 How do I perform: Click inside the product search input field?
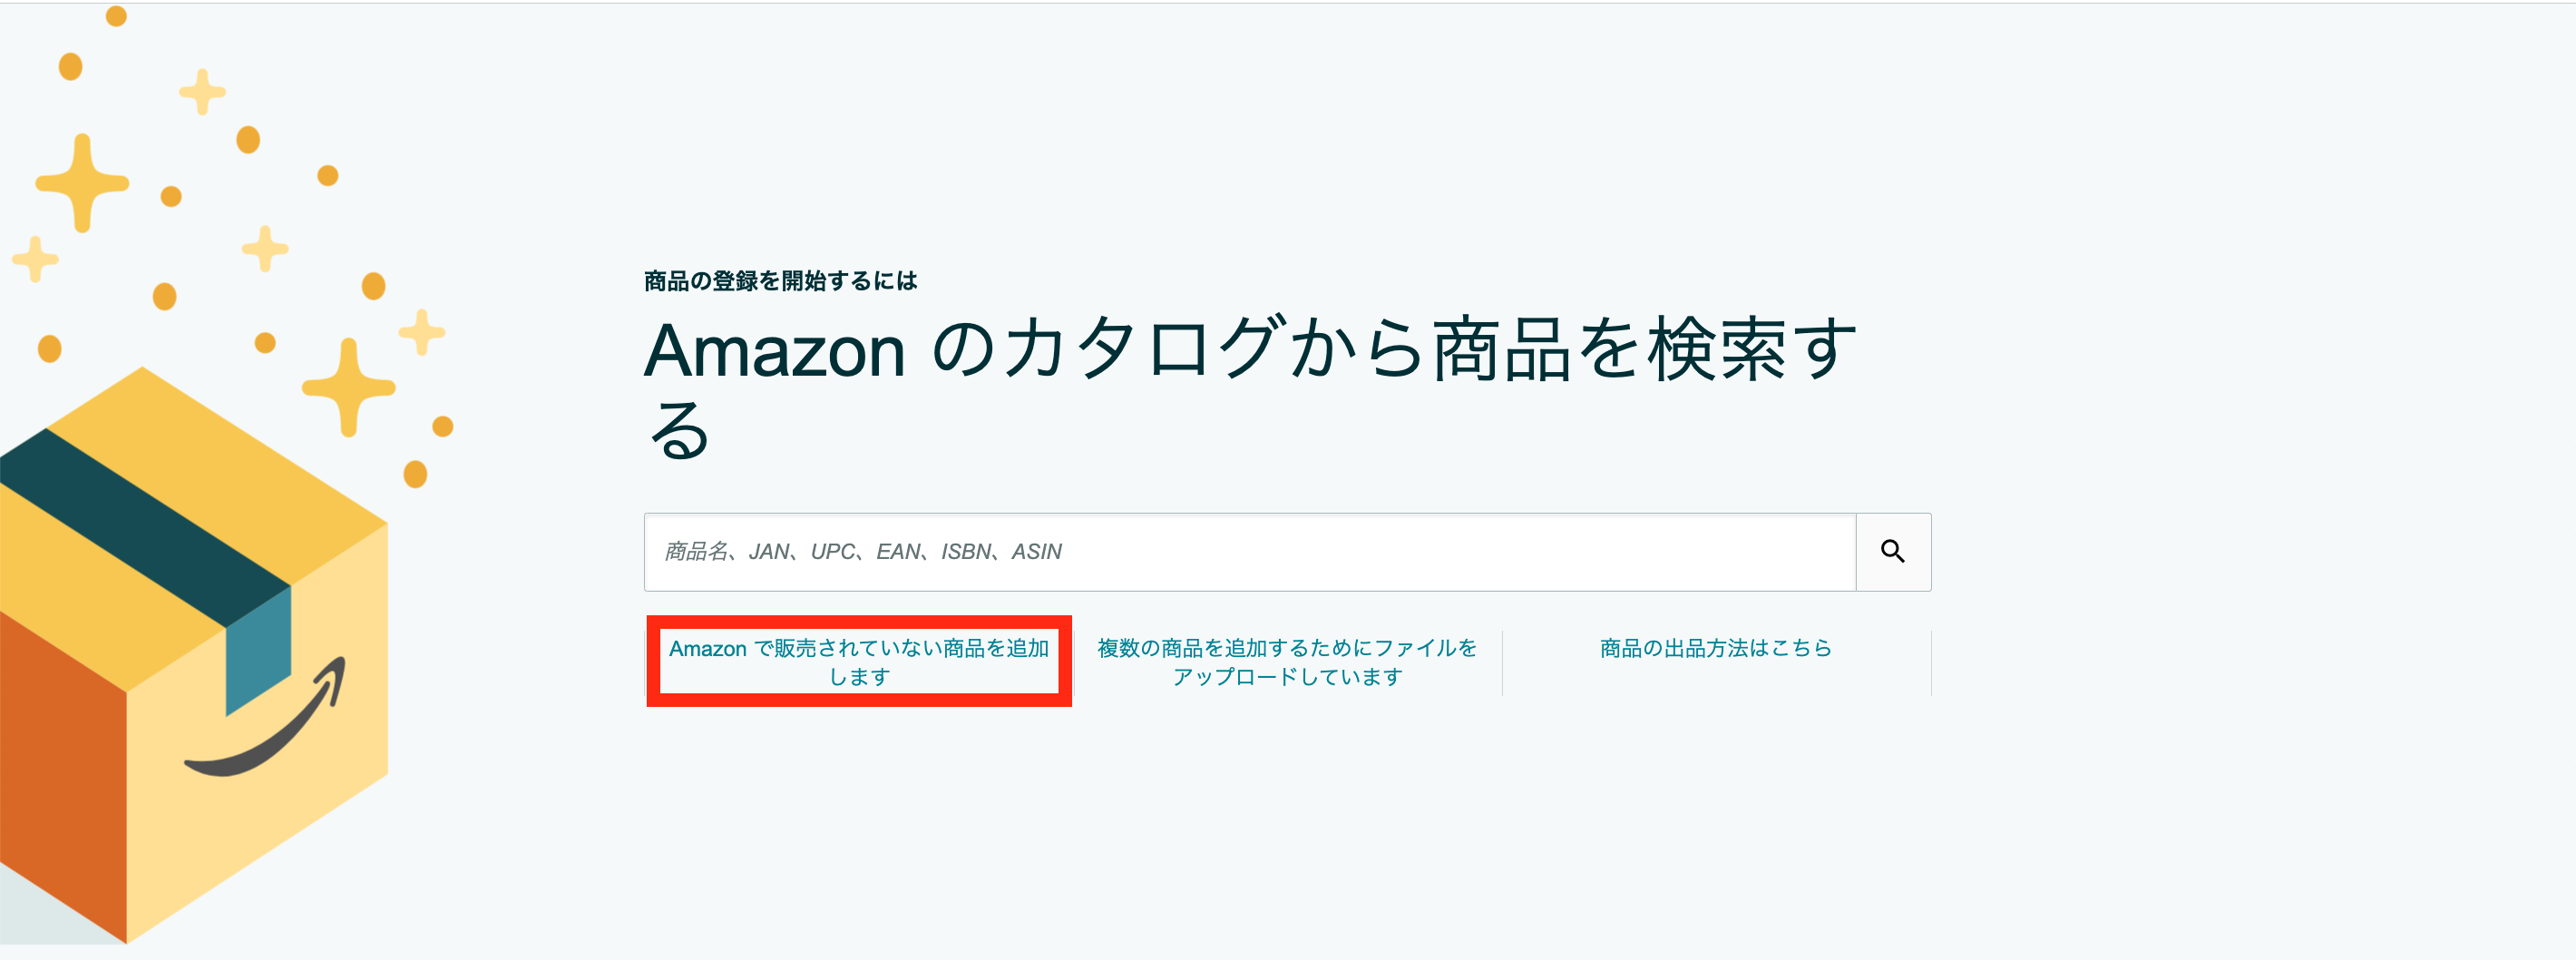(x=1250, y=552)
